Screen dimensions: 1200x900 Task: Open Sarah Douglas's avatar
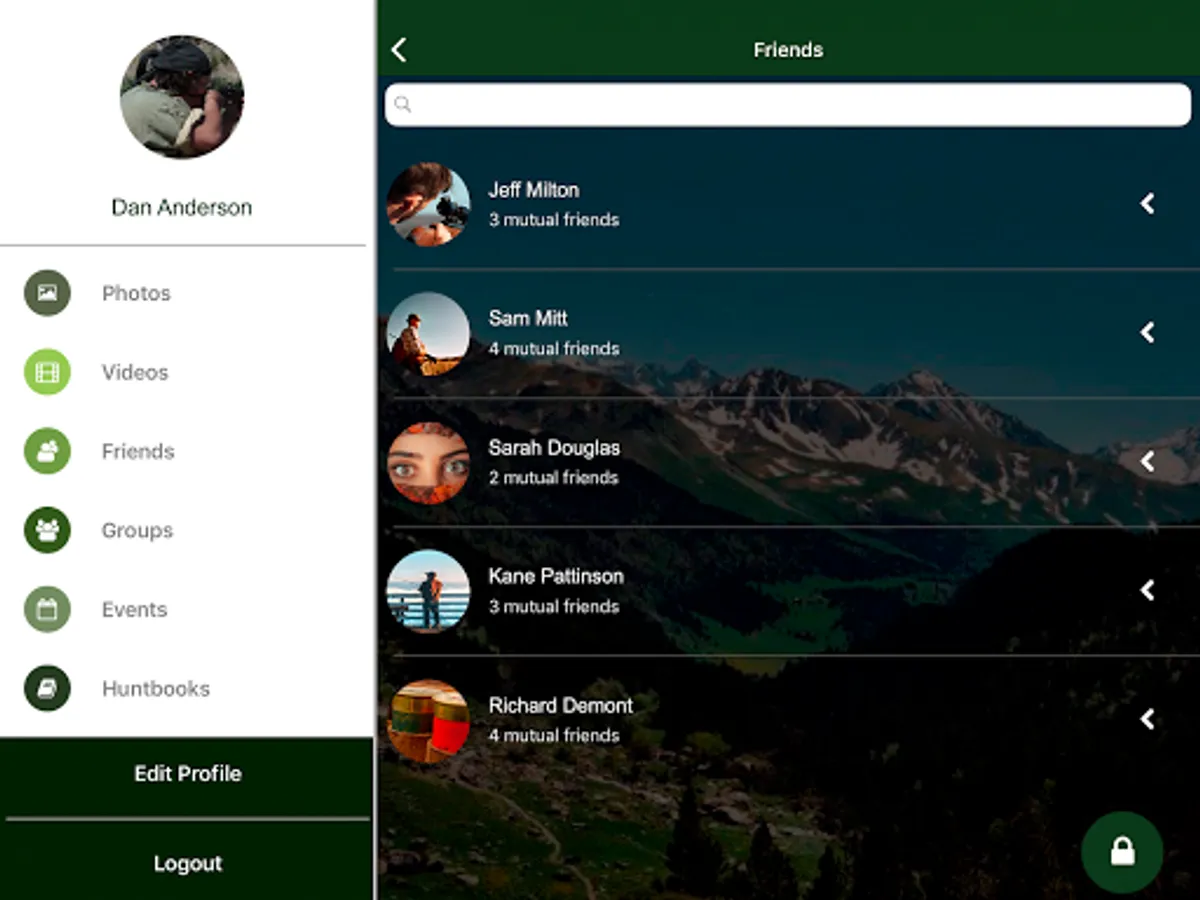coord(428,462)
